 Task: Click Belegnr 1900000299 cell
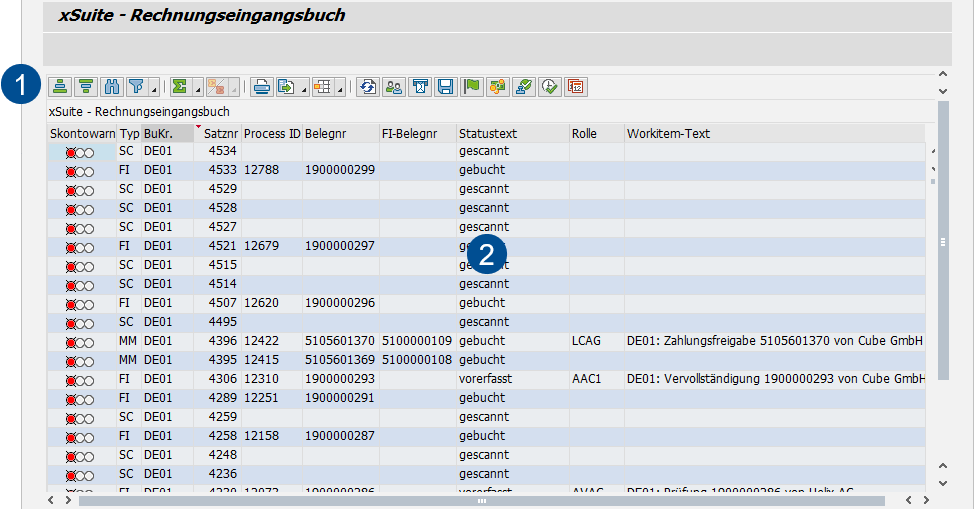[x=339, y=170]
